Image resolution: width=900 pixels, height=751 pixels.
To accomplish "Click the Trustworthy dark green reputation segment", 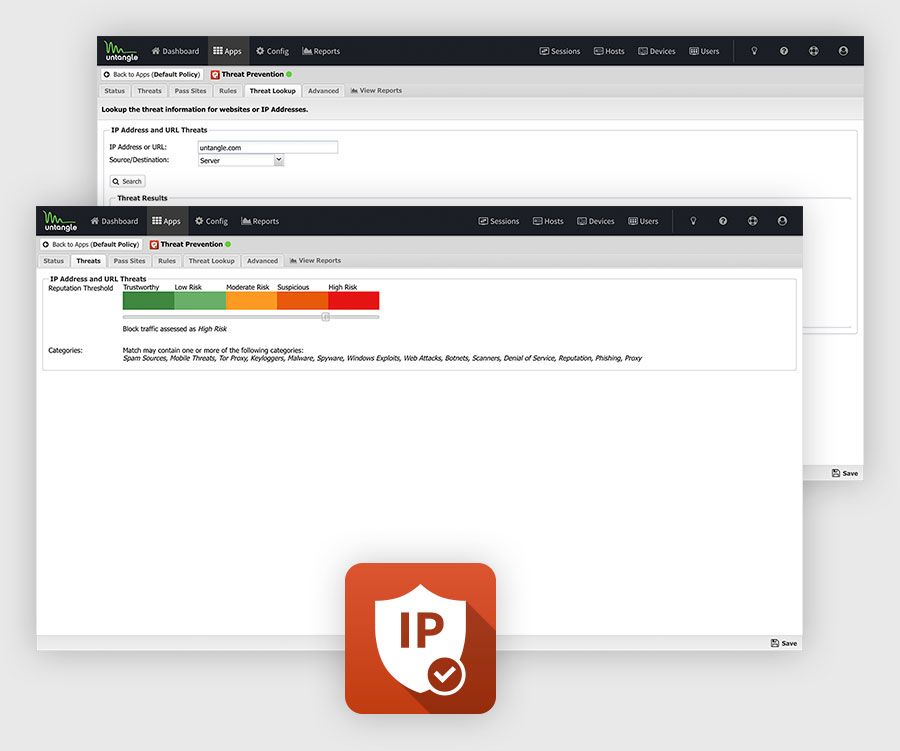I will [x=148, y=300].
